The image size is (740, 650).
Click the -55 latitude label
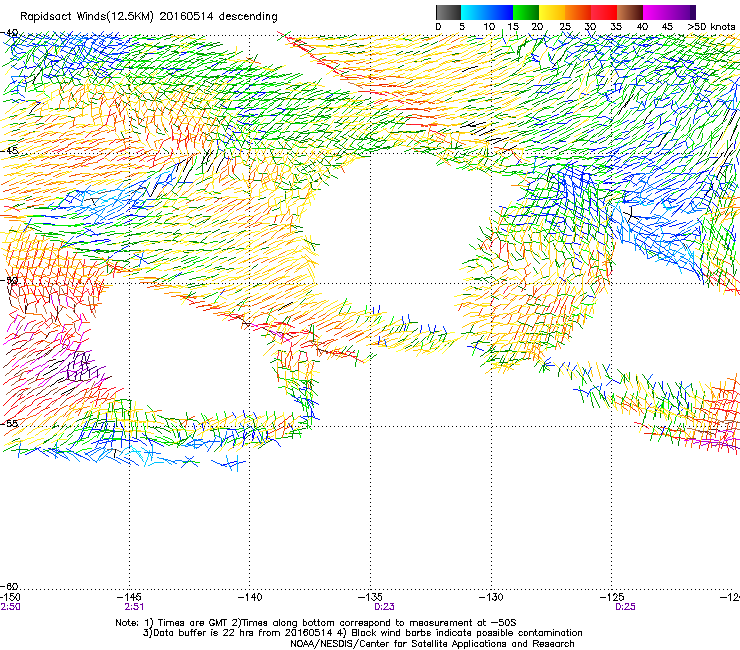[9, 423]
